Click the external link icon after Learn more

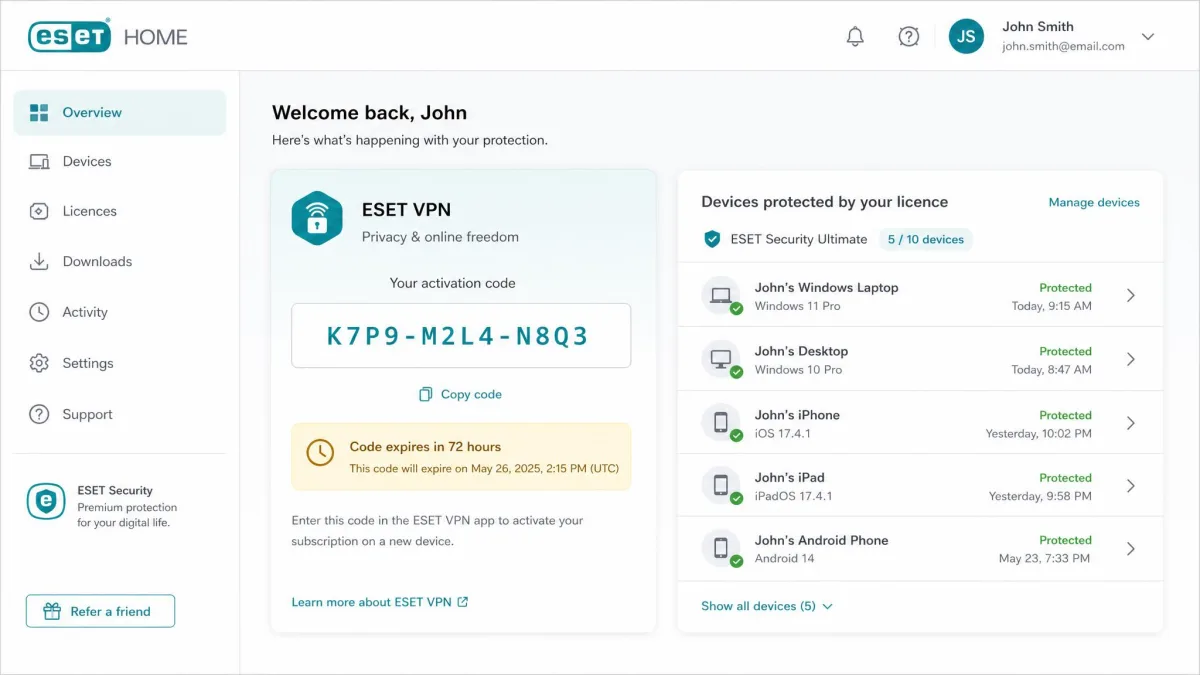[463, 603]
